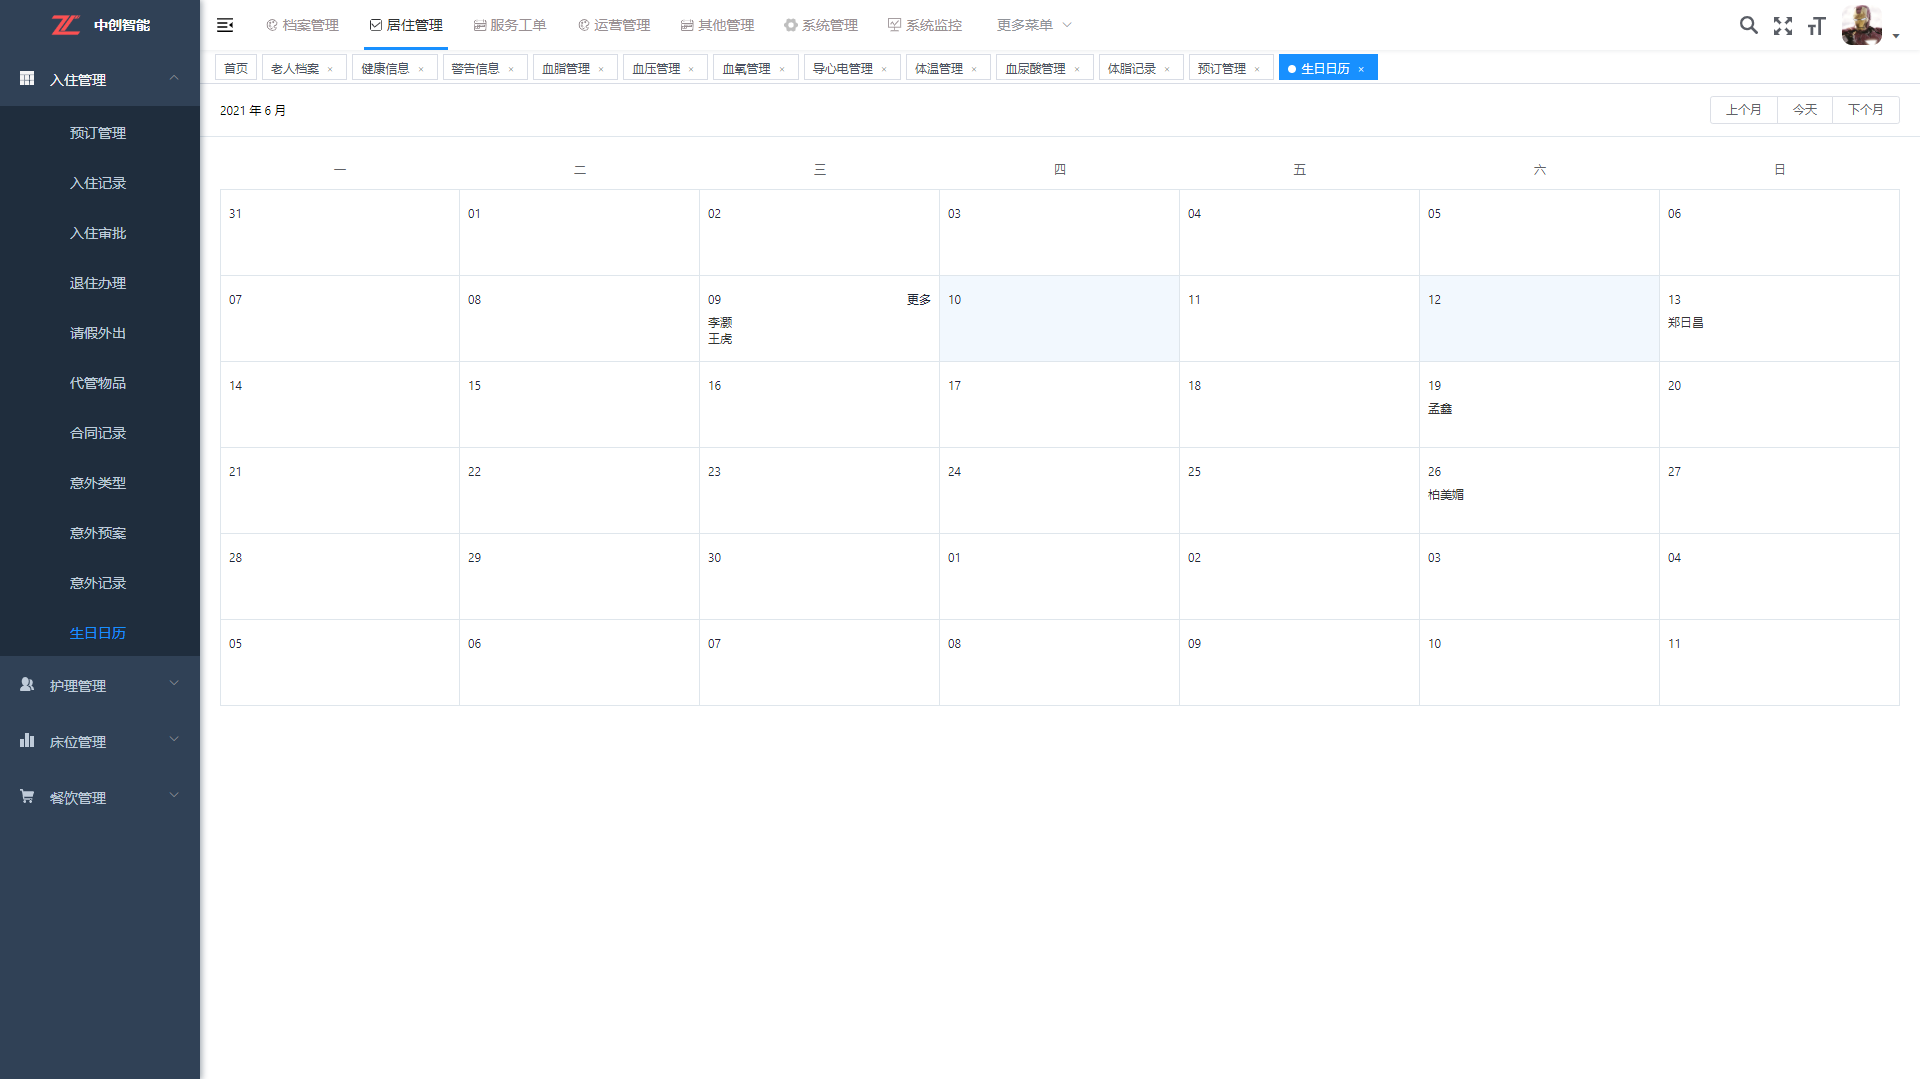Open the 更多菜单 dropdown
The image size is (1920, 1079).
[x=1033, y=25]
